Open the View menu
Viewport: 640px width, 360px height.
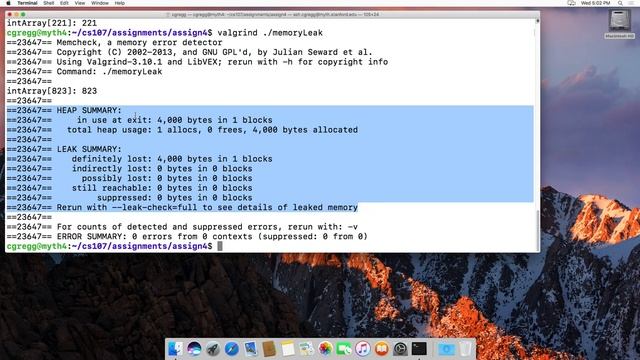[80, 3]
